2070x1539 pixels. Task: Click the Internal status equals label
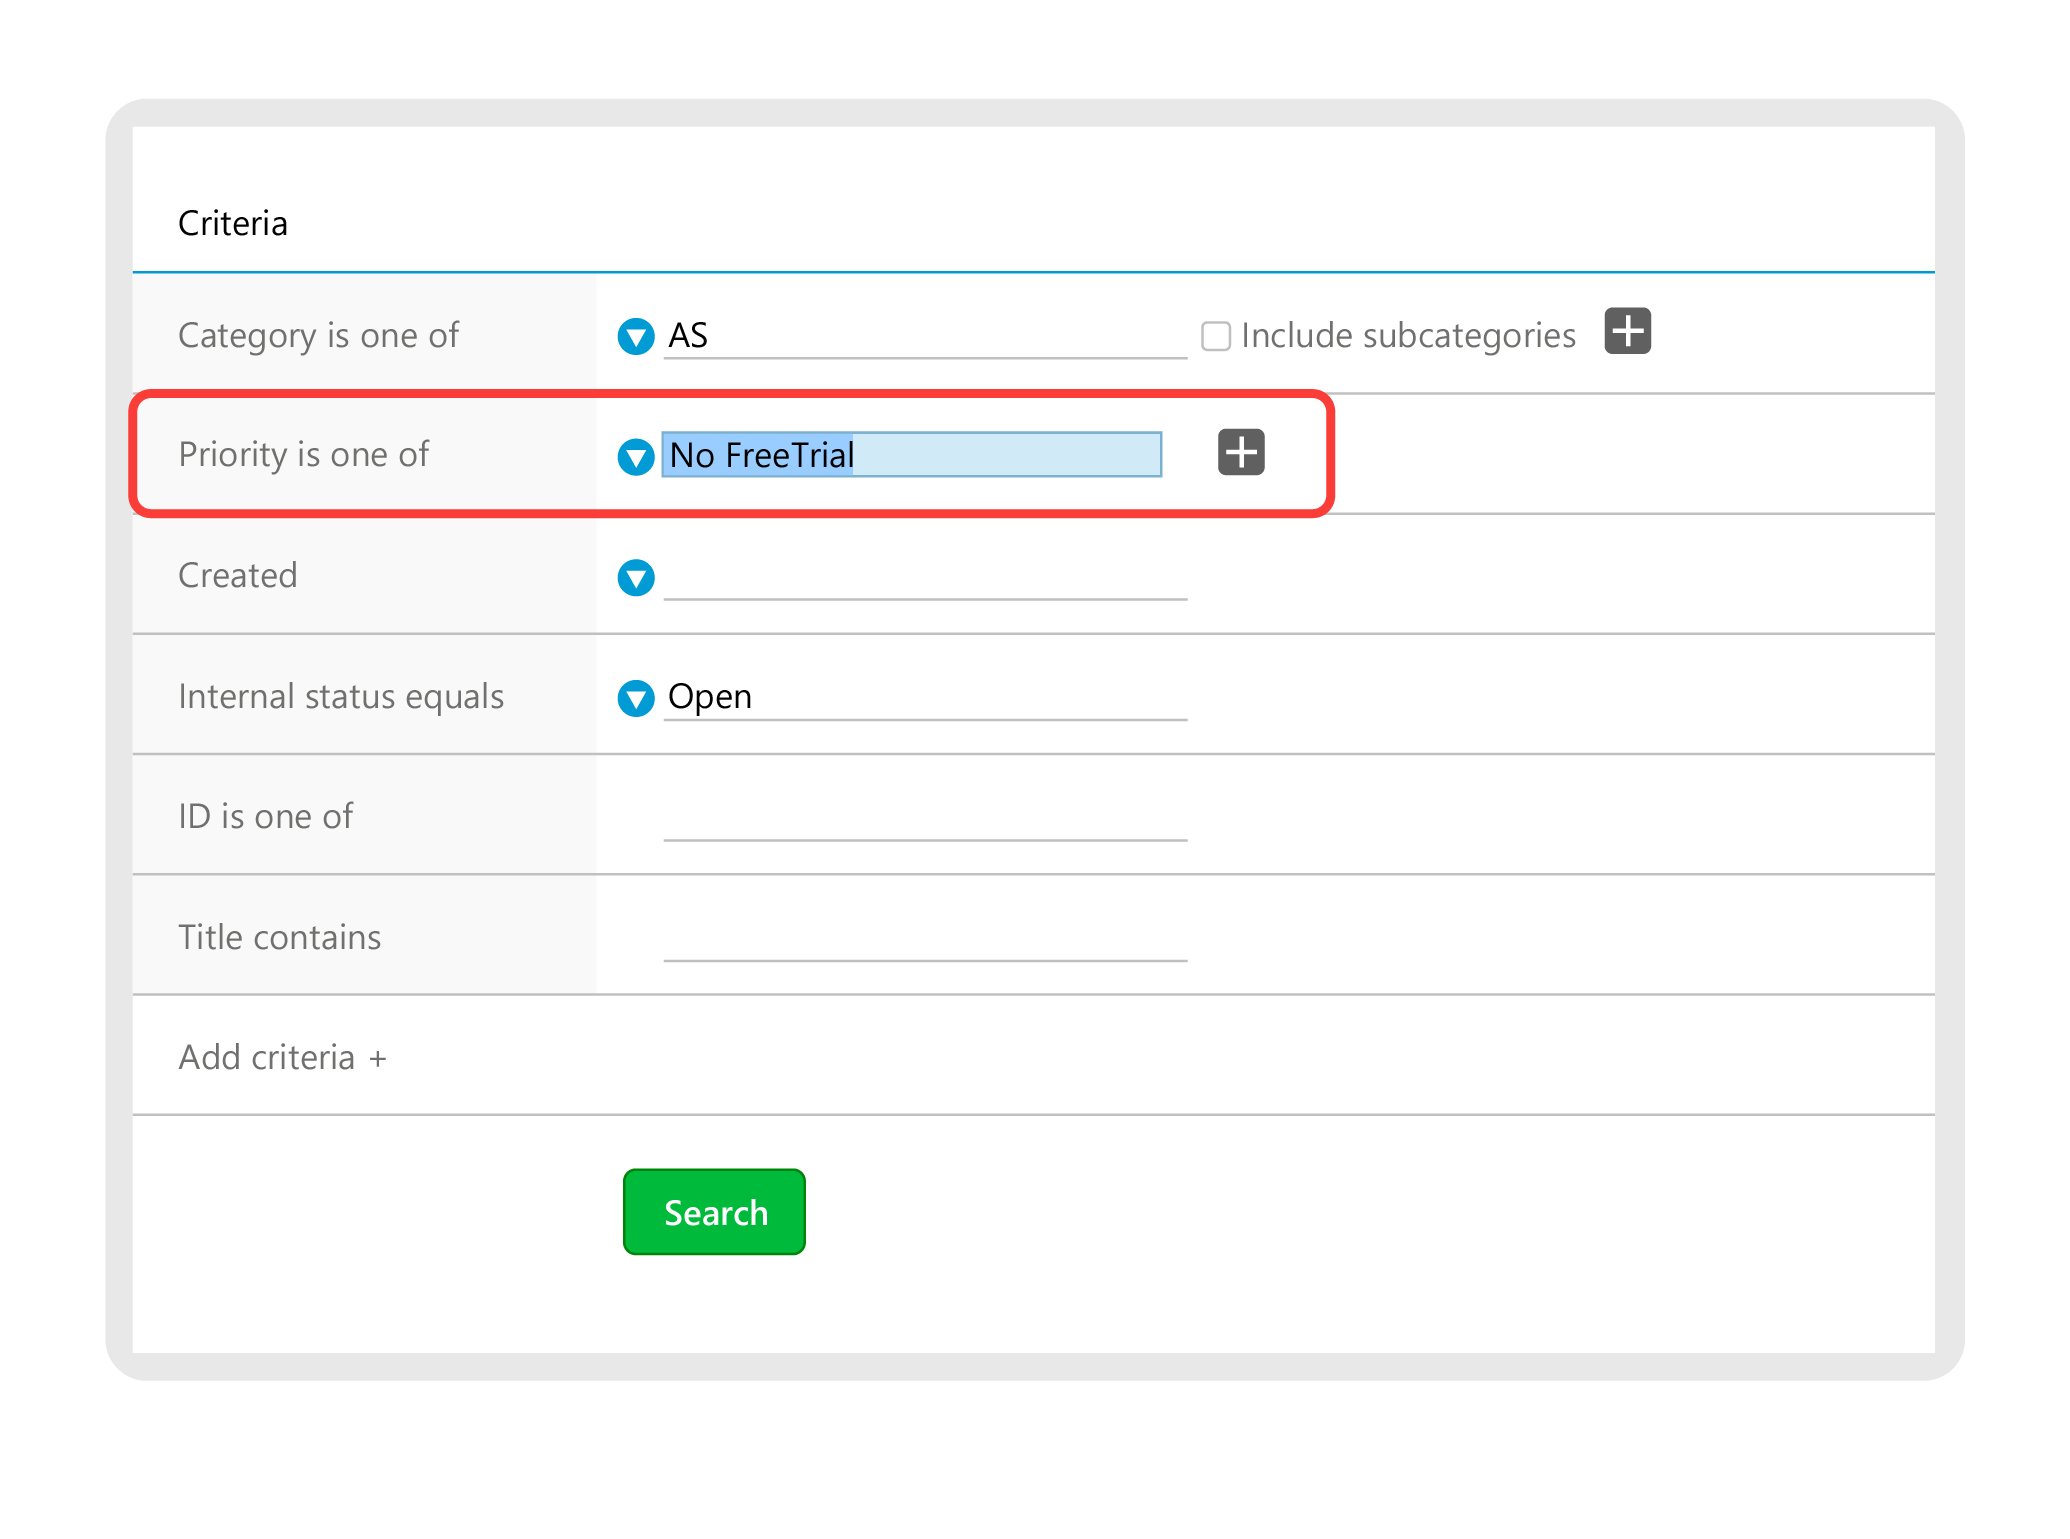click(x=341, y=697)
